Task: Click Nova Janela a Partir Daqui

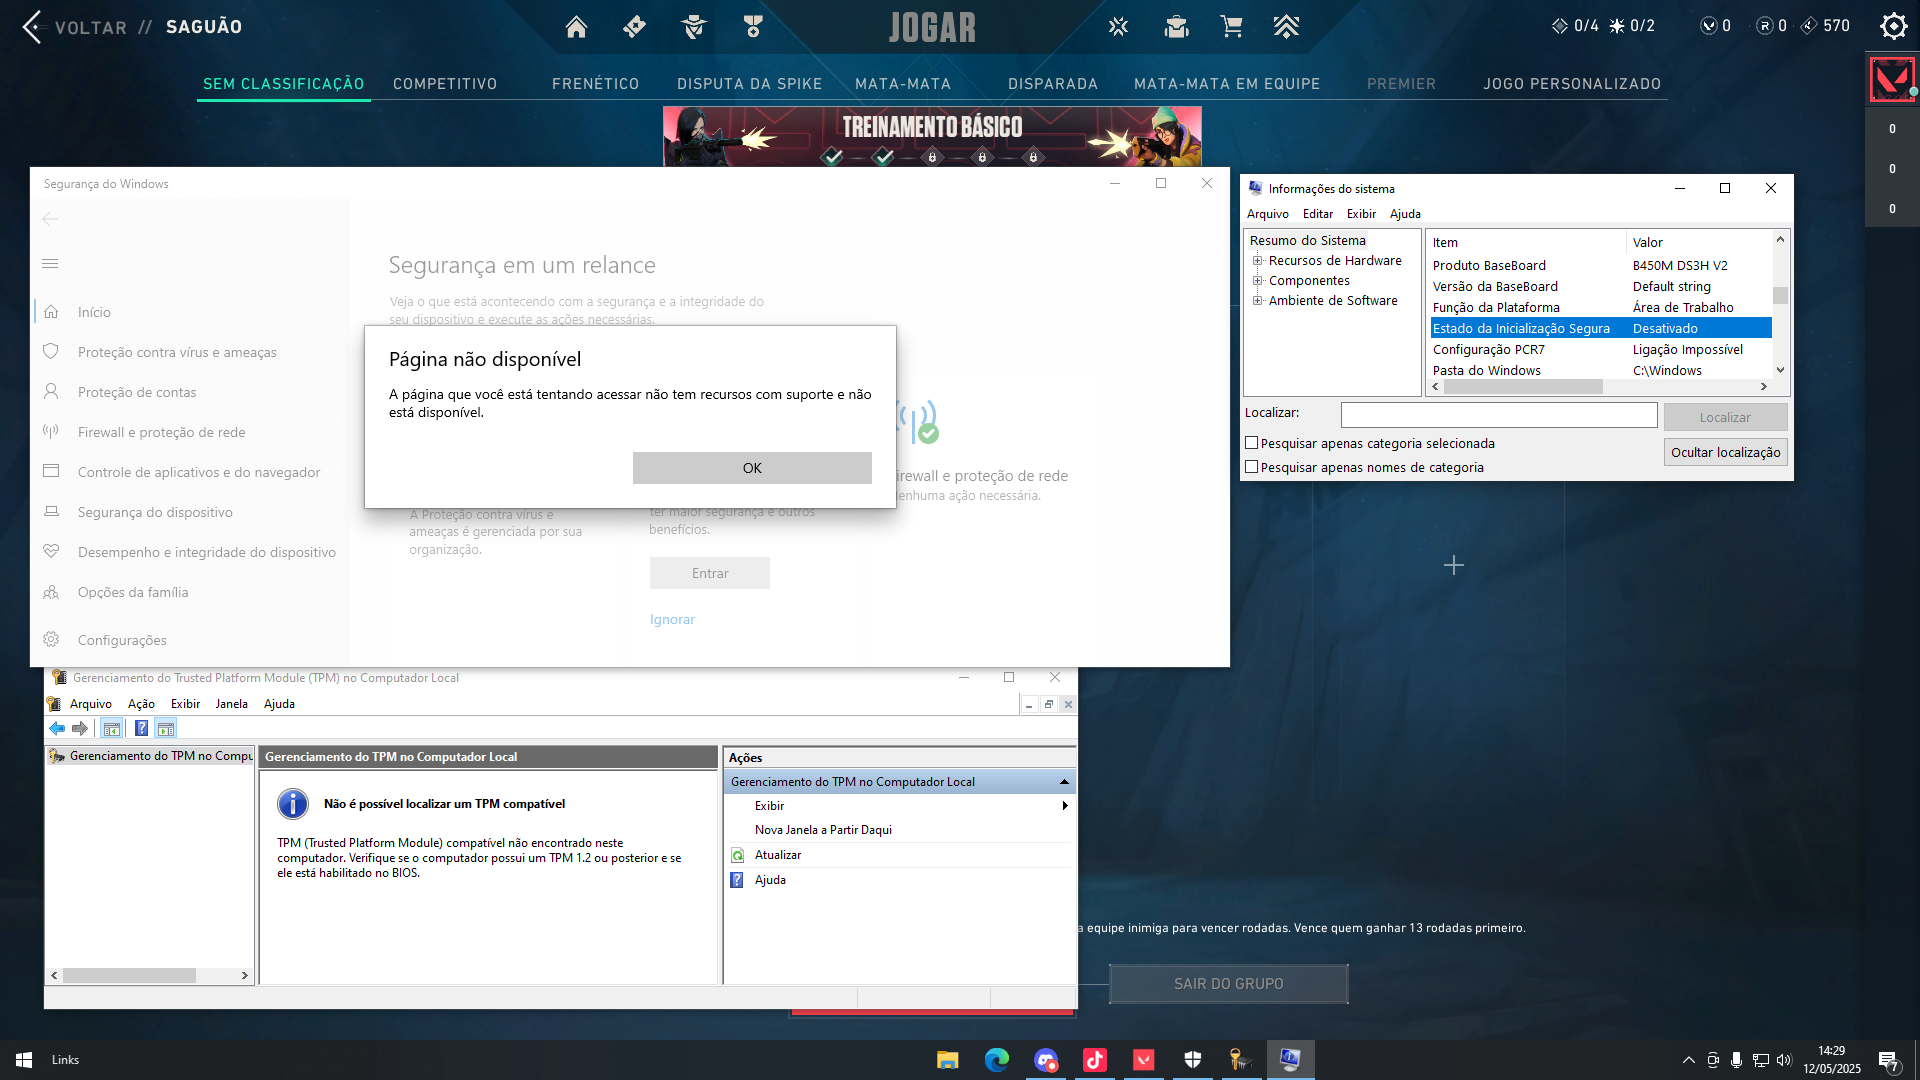Action: pos(823,830)
